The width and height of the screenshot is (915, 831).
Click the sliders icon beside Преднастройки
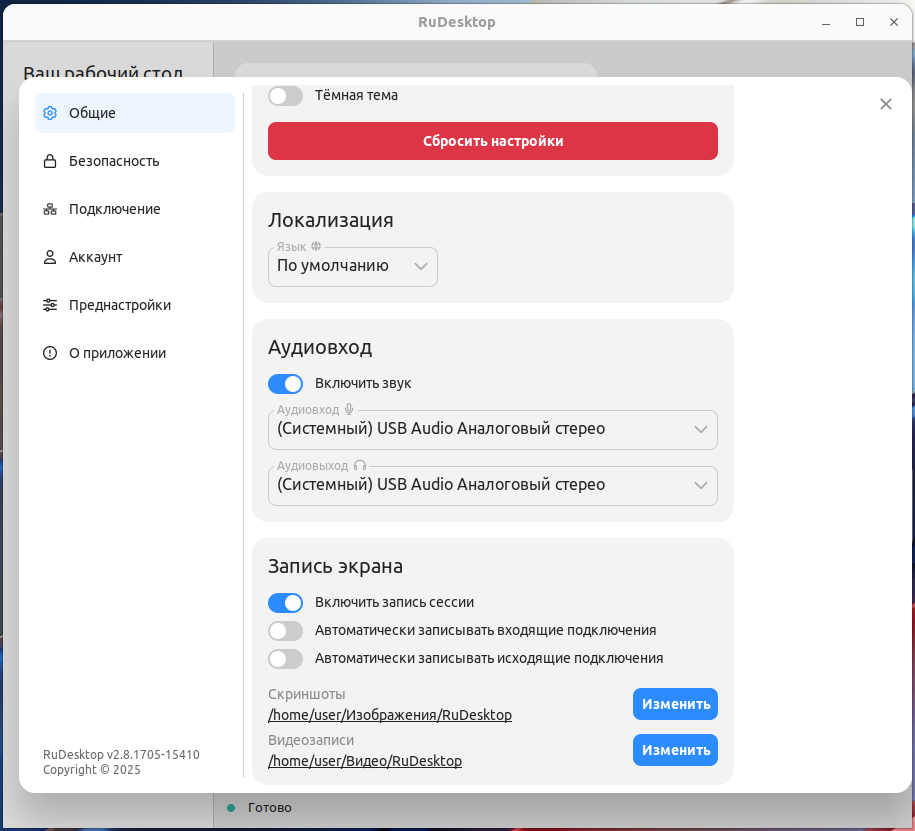pos(50,305)
